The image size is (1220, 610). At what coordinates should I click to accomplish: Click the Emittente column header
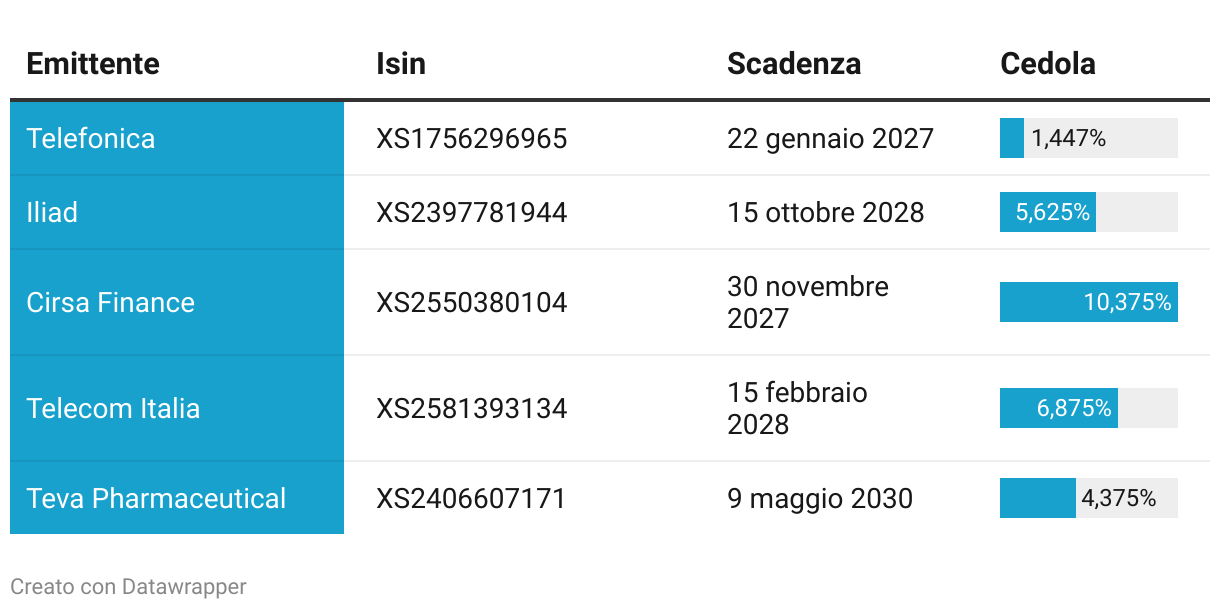tap(93, 64)
